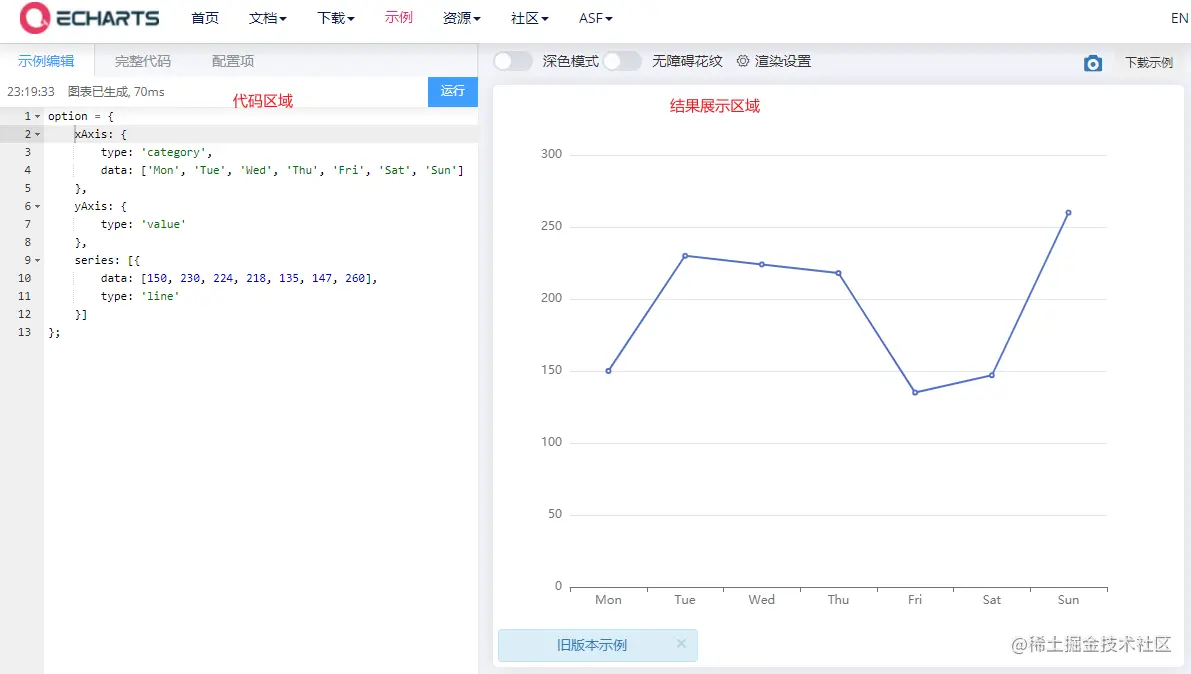Click the Sun data point at 260
1191x674 pixels.
(x=1069, y=213)
